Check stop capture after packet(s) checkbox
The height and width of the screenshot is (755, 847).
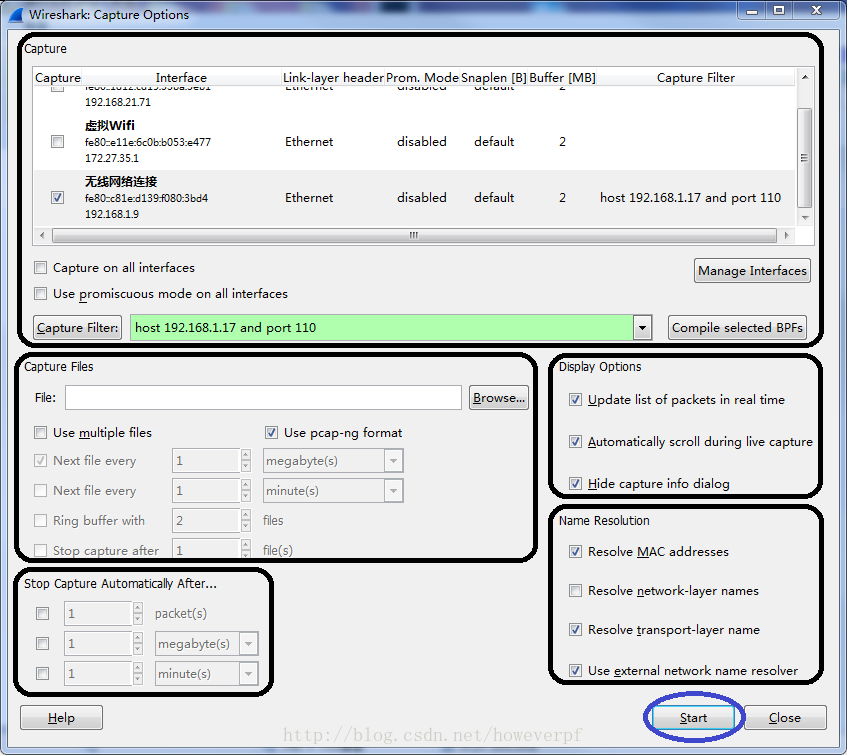[x=43, y=614]
